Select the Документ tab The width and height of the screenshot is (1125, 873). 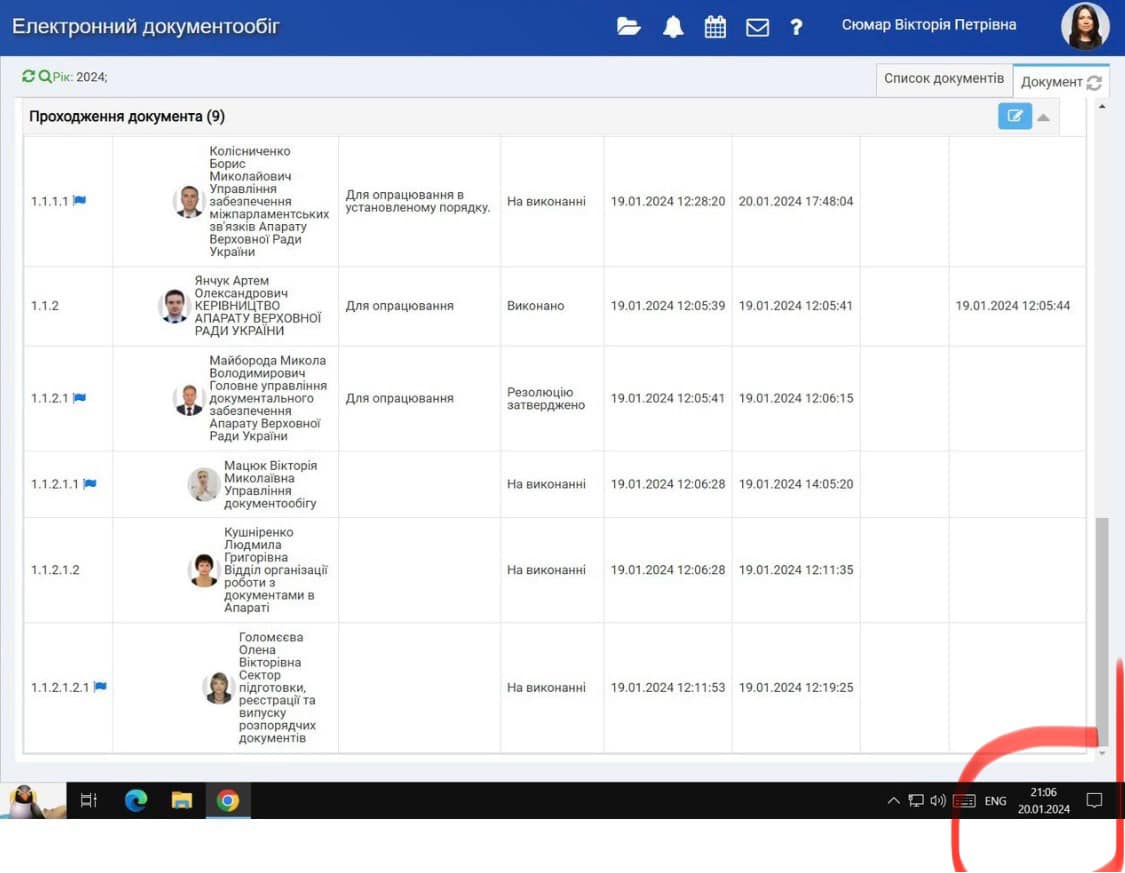(1051, 82)
